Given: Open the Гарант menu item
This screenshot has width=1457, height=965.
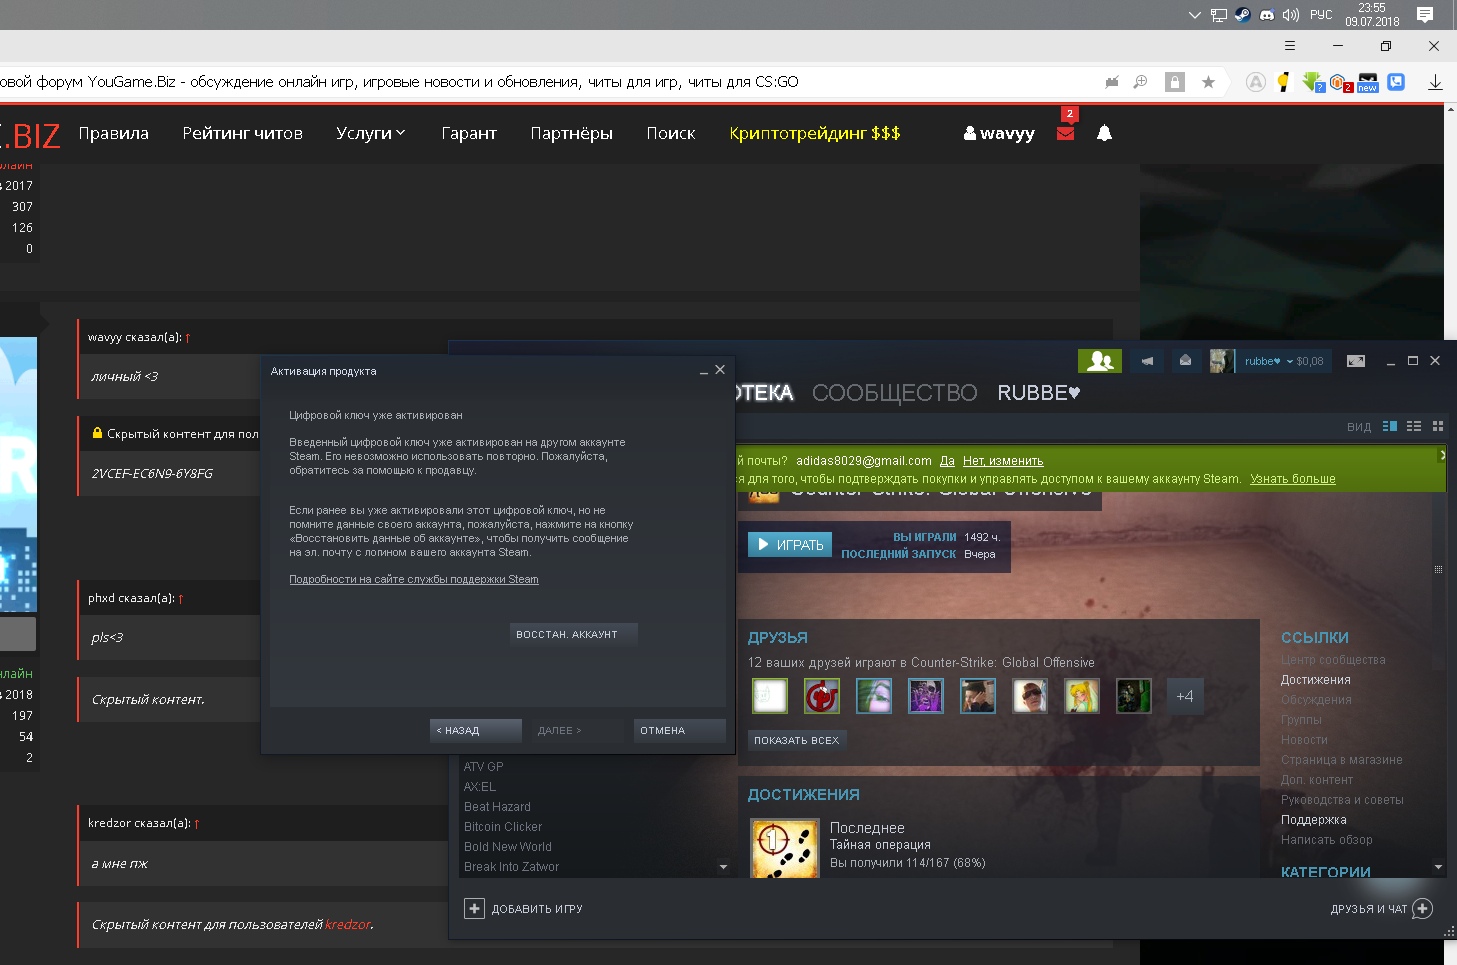Looking at the screenshot, I should coord(469,133).
